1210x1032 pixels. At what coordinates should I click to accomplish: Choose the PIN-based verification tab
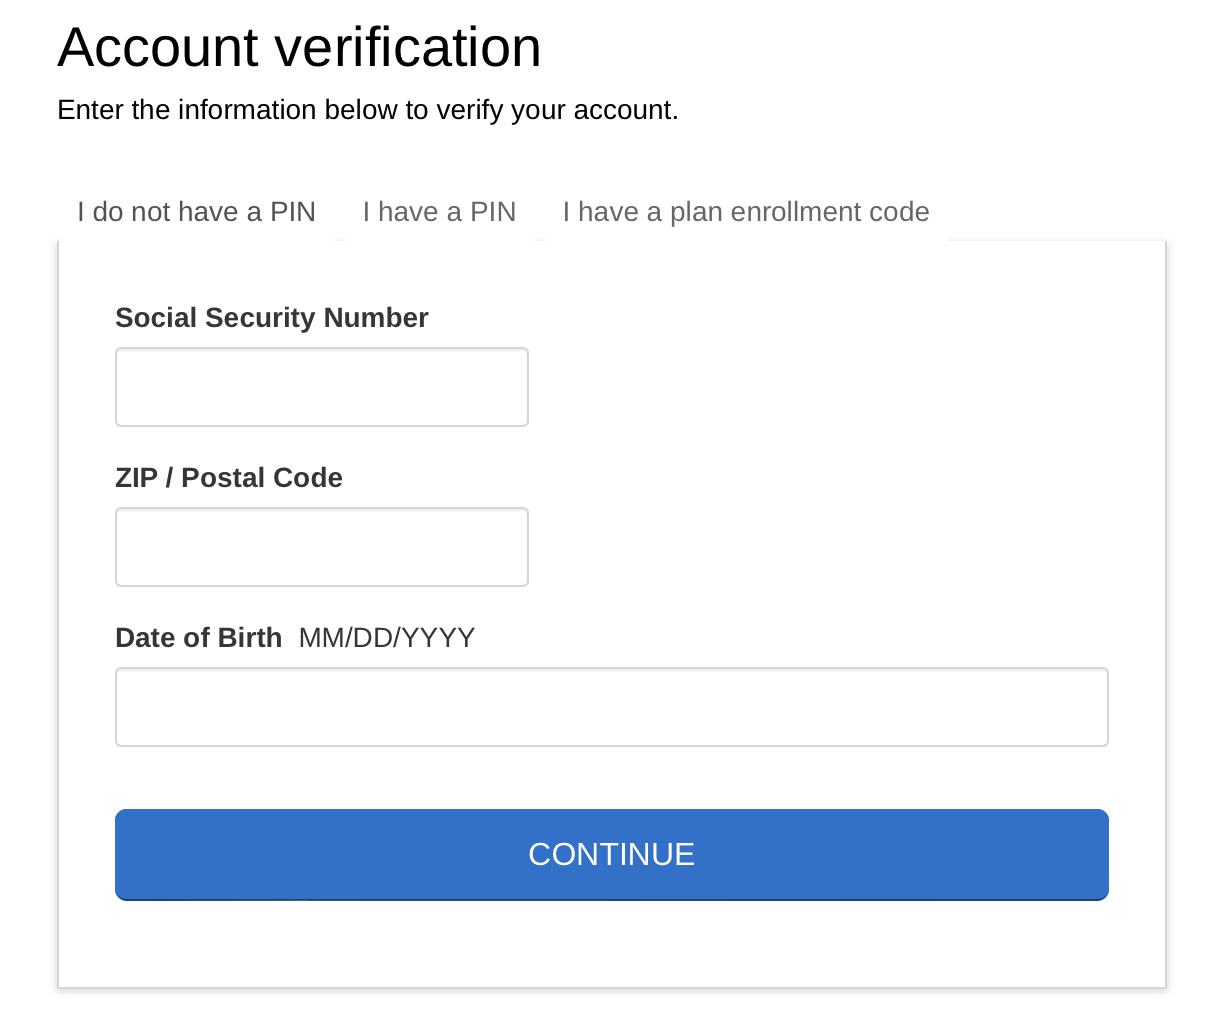click(x=440, y=212)
